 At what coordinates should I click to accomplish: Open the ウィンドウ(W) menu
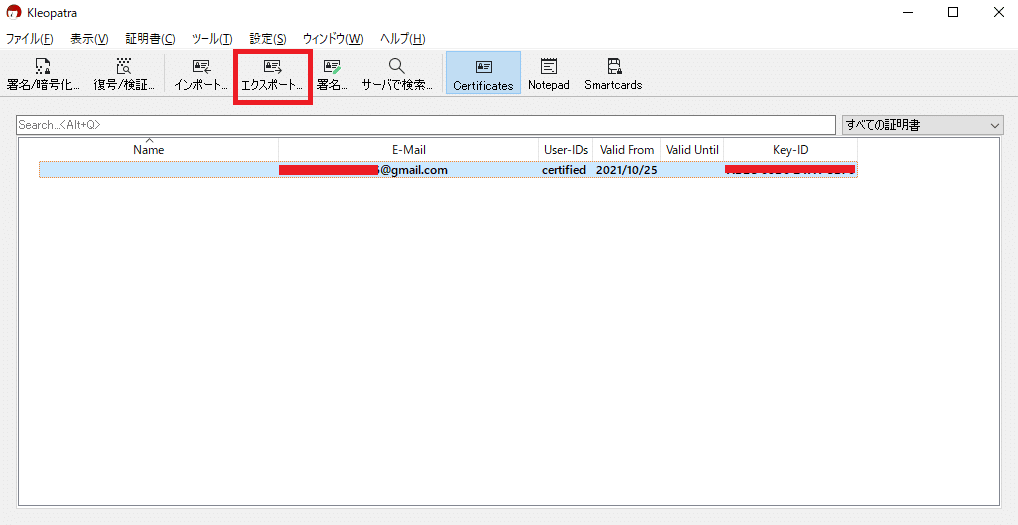coord(333,39)
